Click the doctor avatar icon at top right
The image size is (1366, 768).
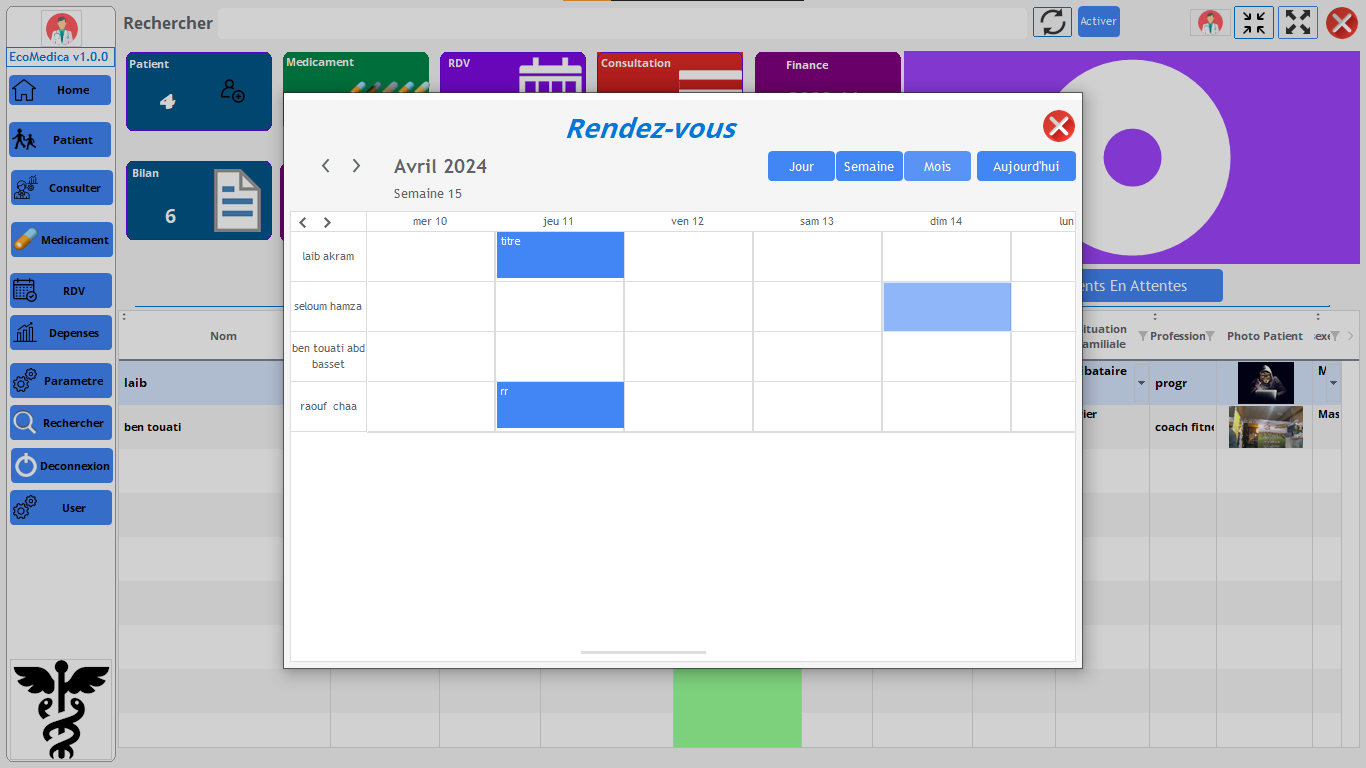1209,22
